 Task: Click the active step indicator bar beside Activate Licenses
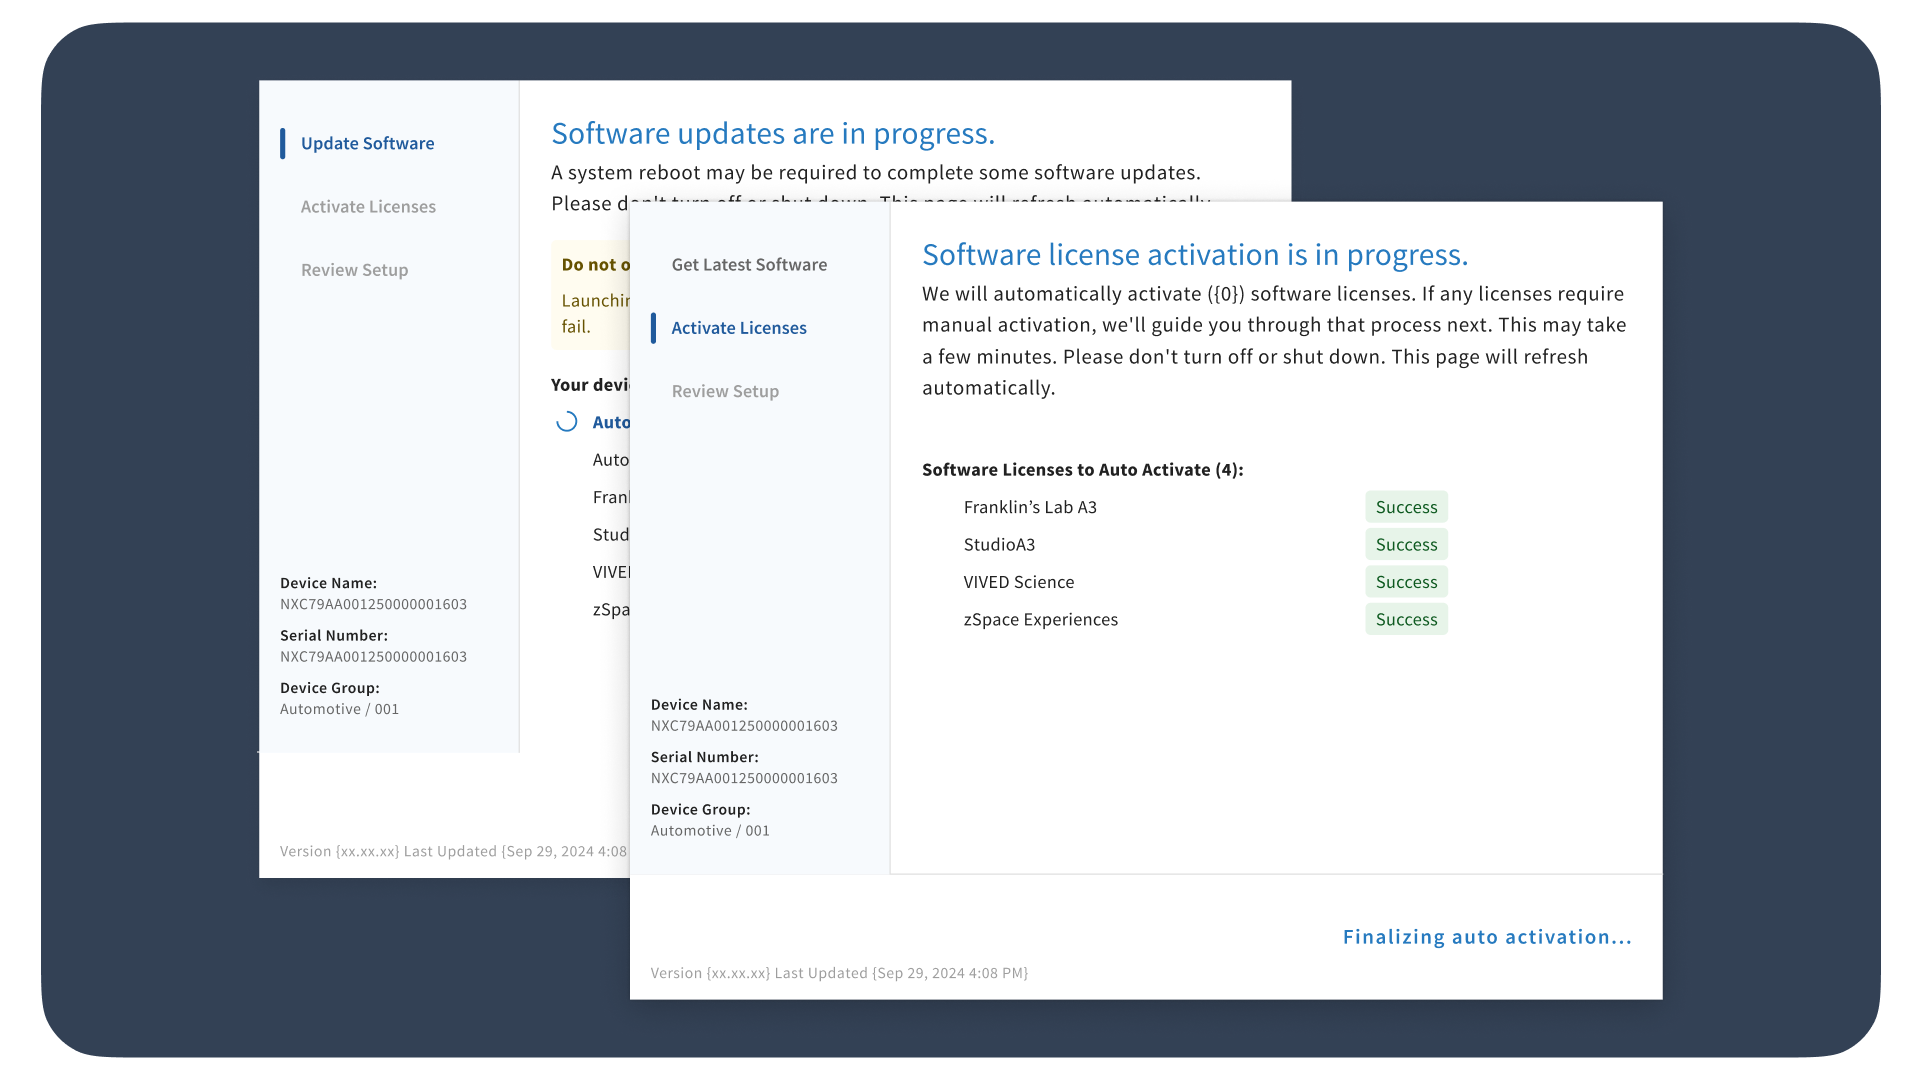(655, 327)
